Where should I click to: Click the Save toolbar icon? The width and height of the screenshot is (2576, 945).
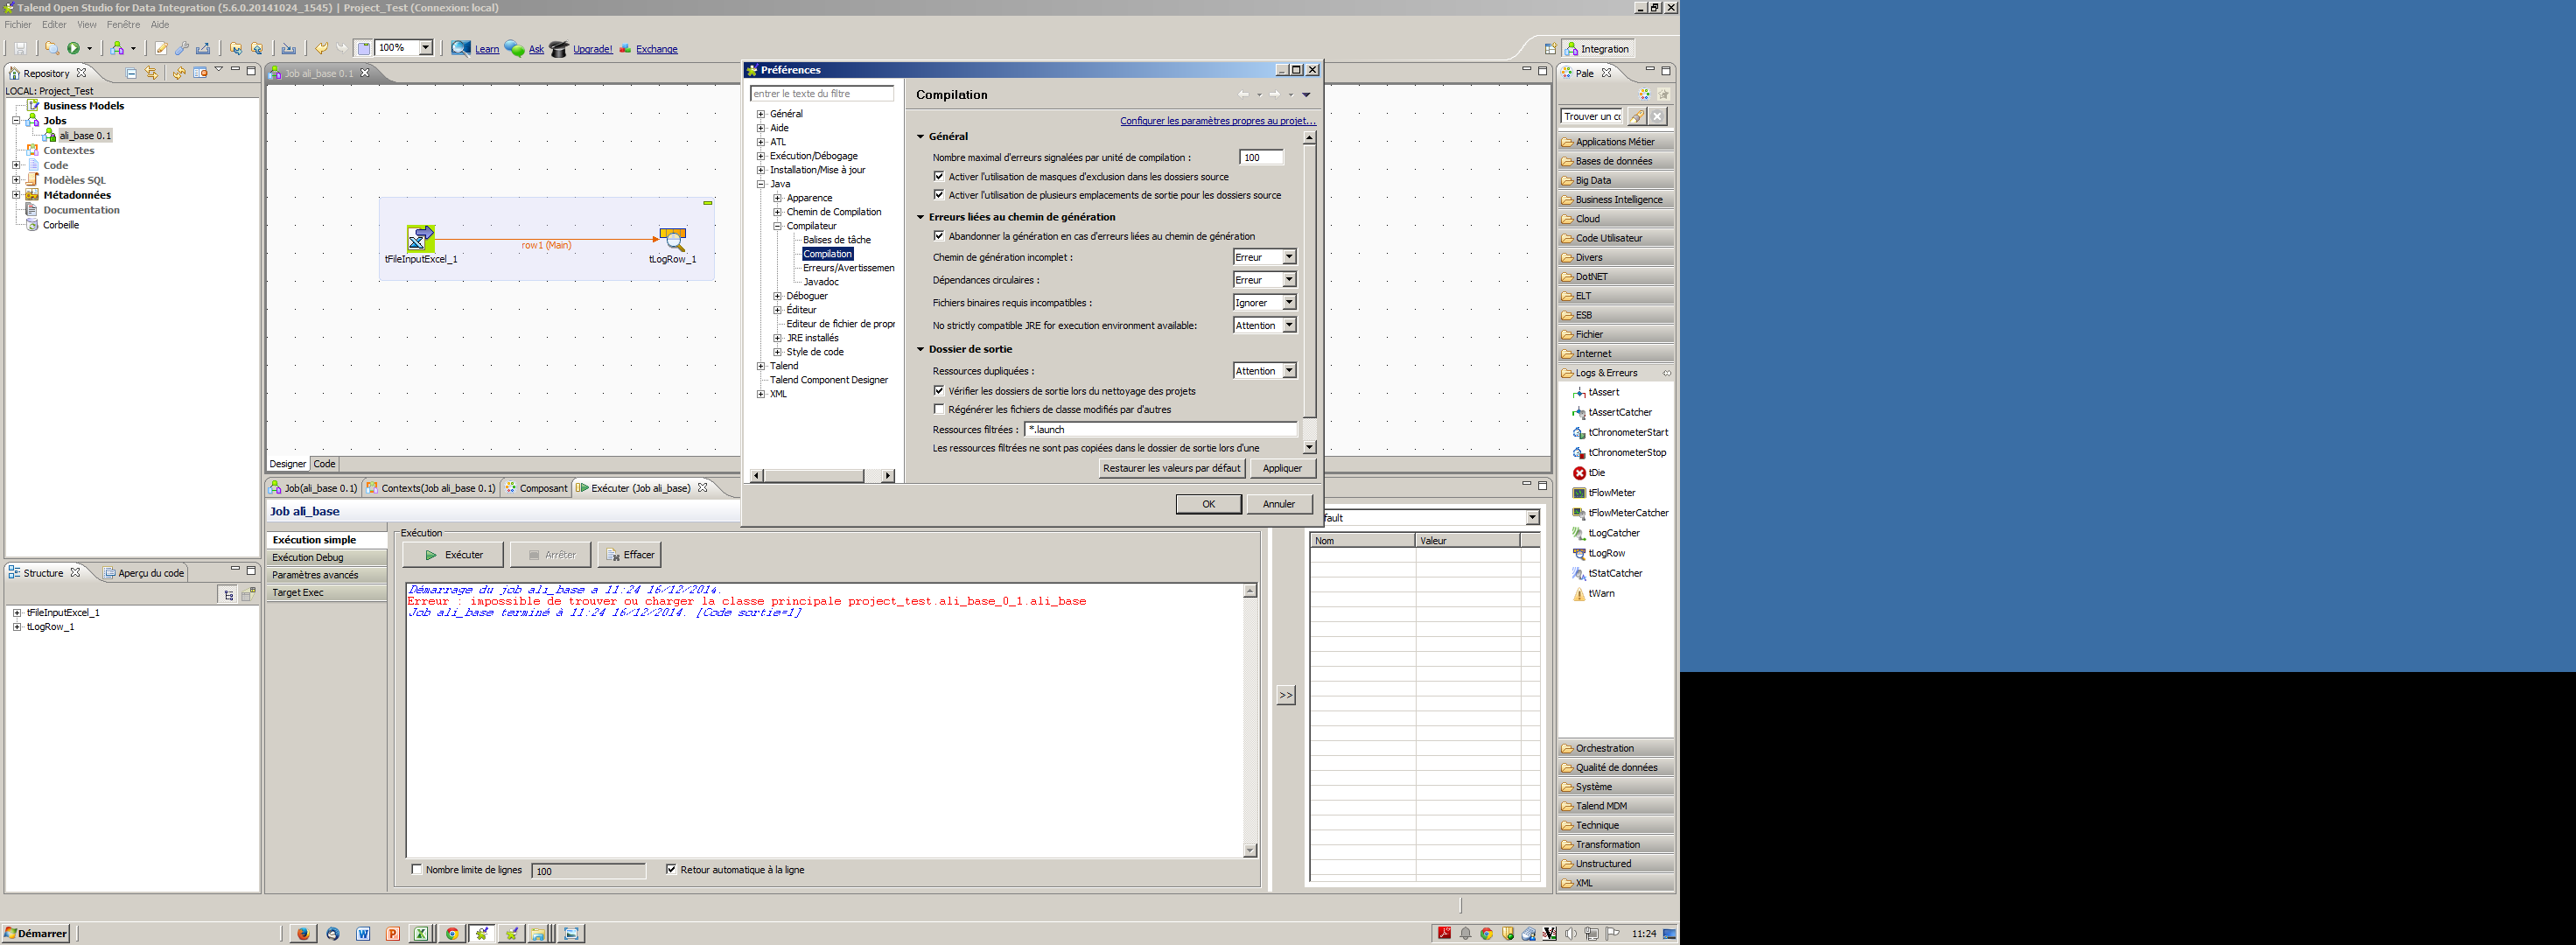click(20, 48)
